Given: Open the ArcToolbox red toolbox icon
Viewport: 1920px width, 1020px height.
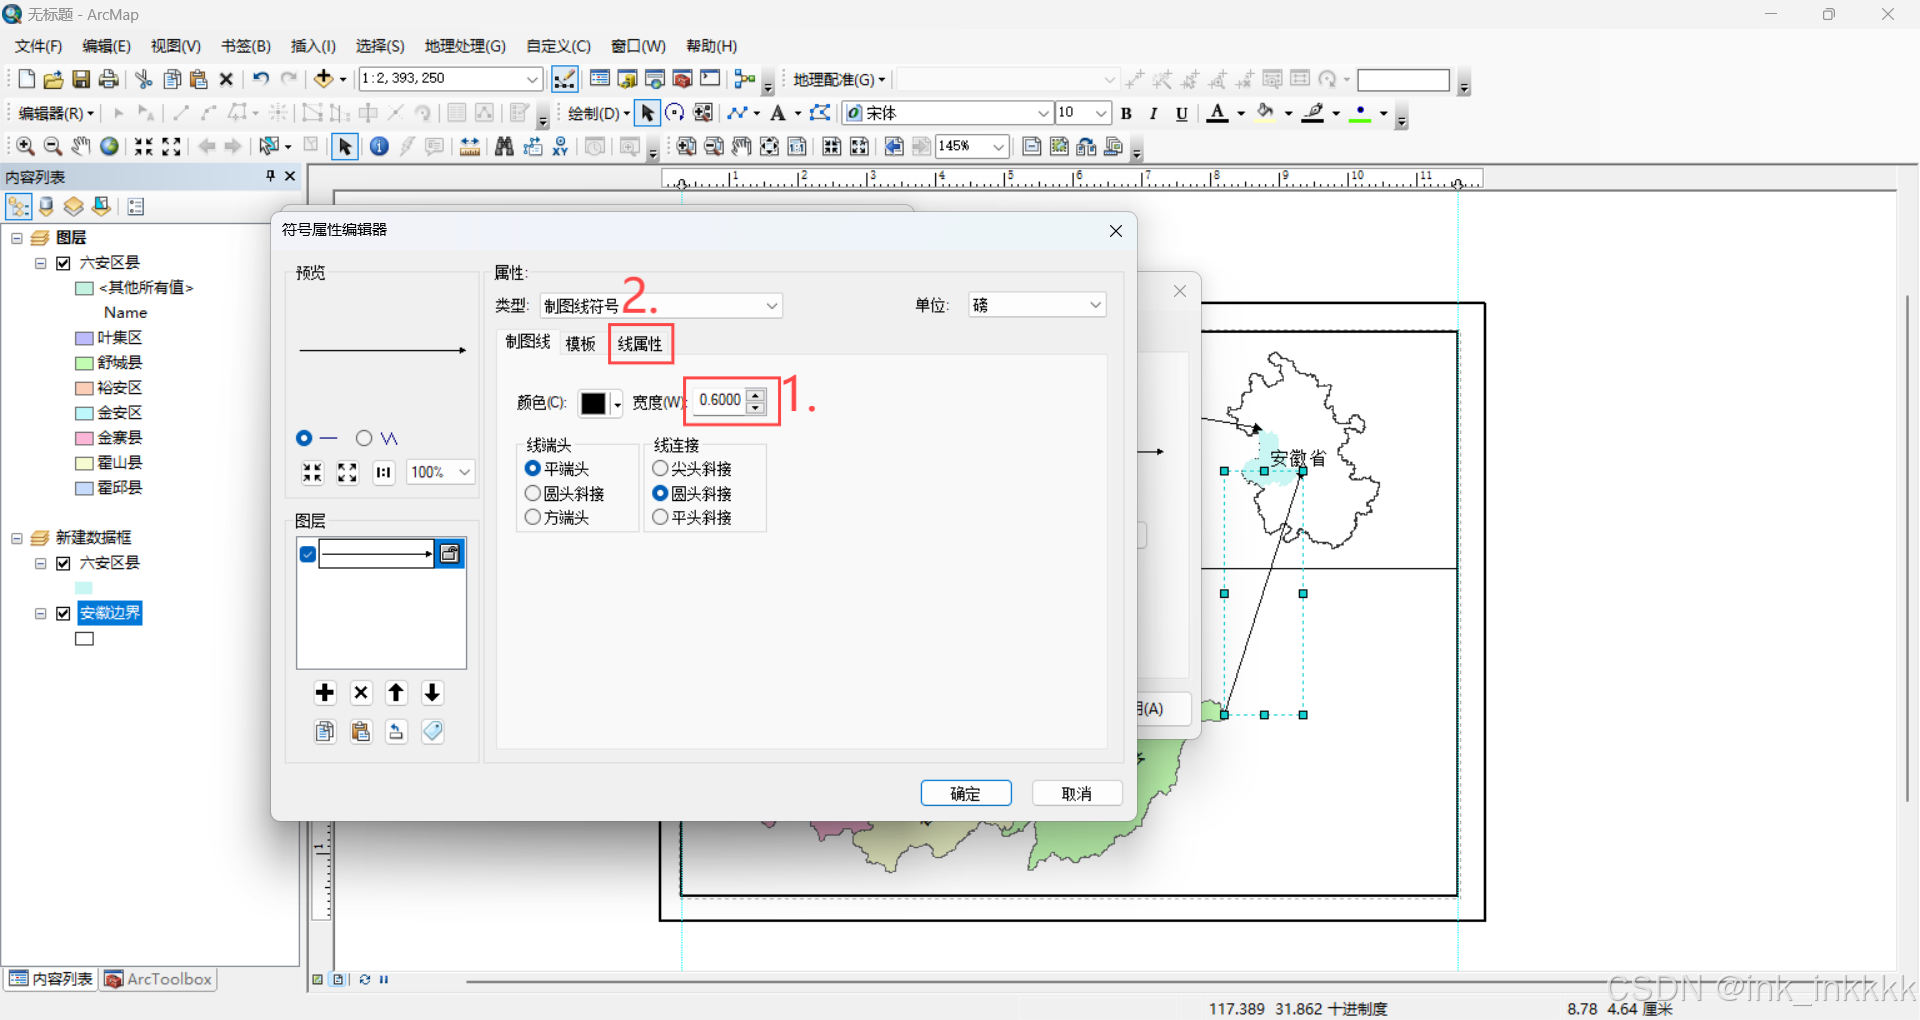Looking at the screenshot, I should coord(683,79).
